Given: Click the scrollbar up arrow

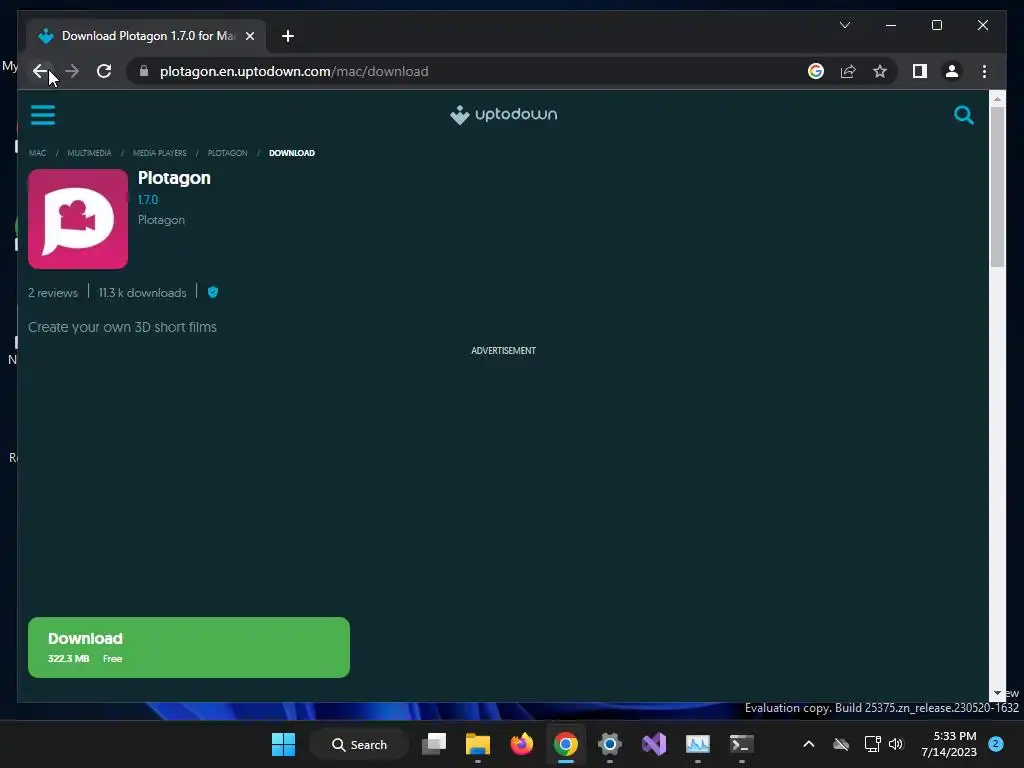Looking at the screenshot, I should pos(997,99).
